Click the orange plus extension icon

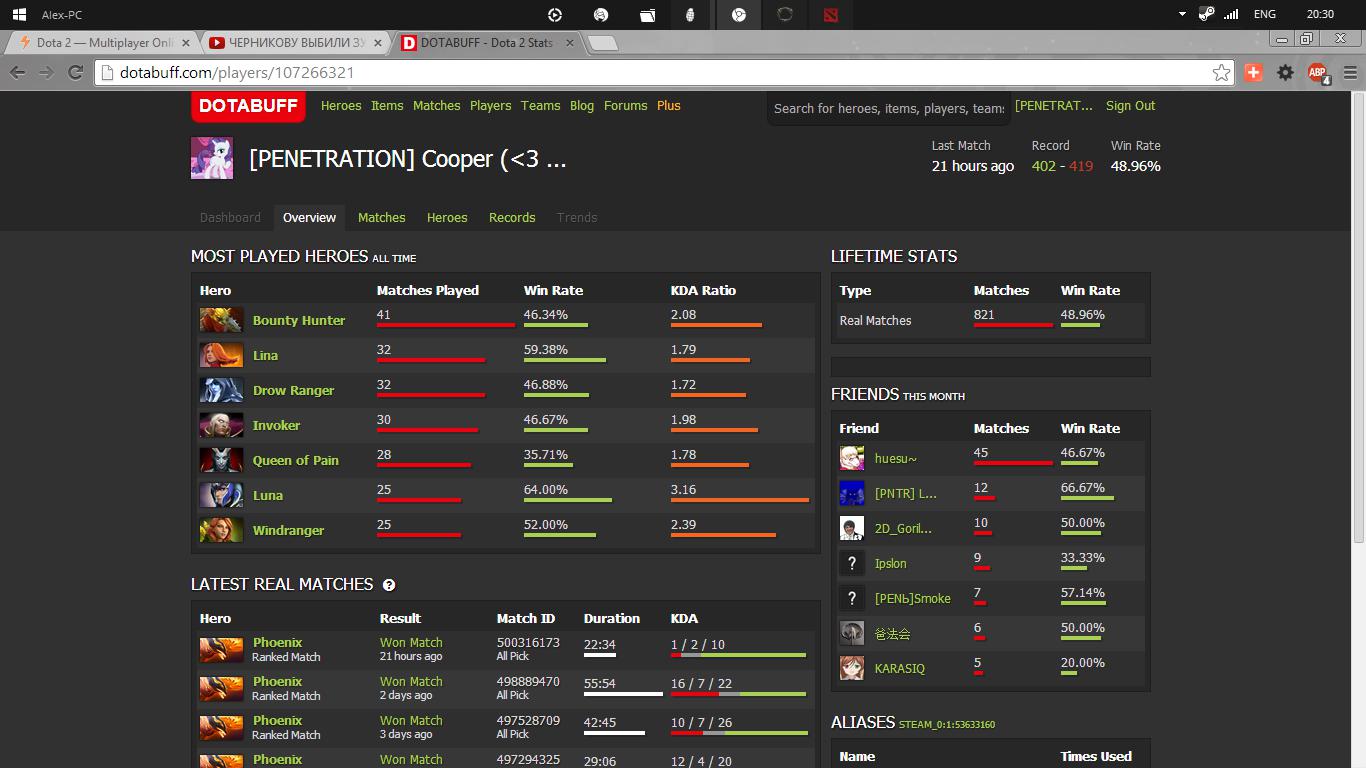pos(1254,72)
